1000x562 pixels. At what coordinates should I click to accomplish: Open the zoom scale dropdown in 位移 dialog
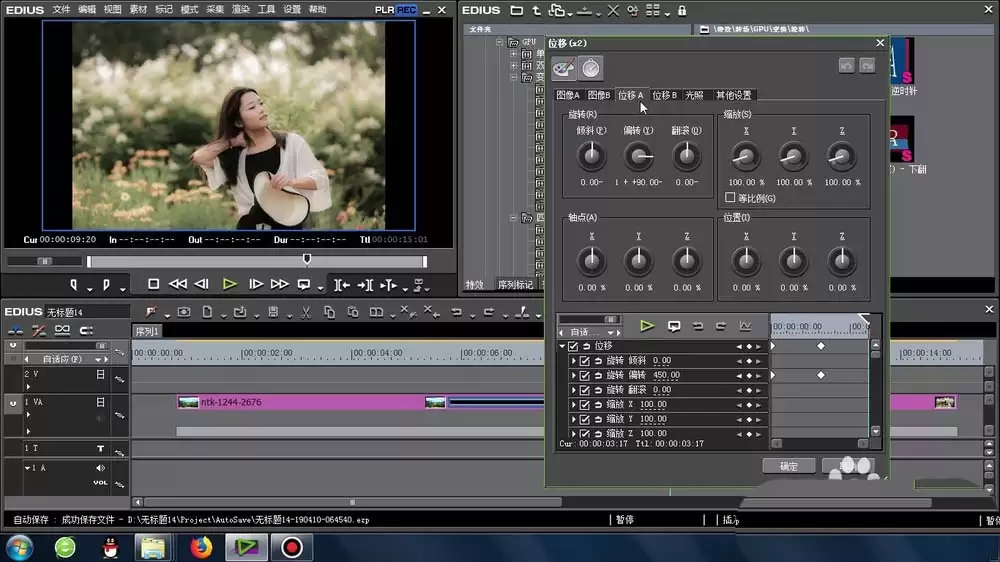610,332
